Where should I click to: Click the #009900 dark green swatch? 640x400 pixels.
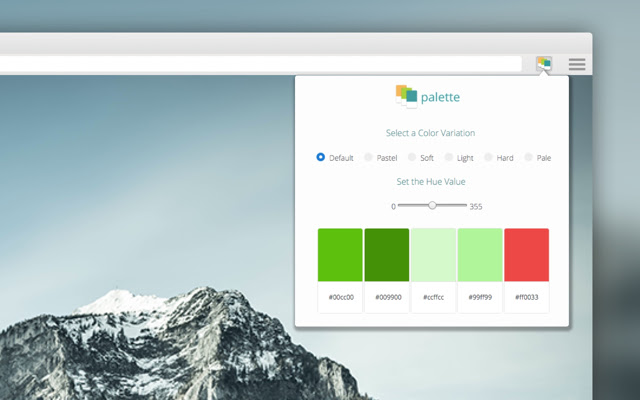(387, 255)
